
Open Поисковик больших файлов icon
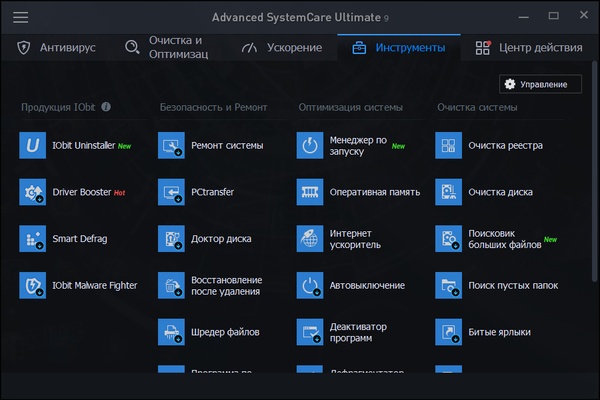point(449,239)
